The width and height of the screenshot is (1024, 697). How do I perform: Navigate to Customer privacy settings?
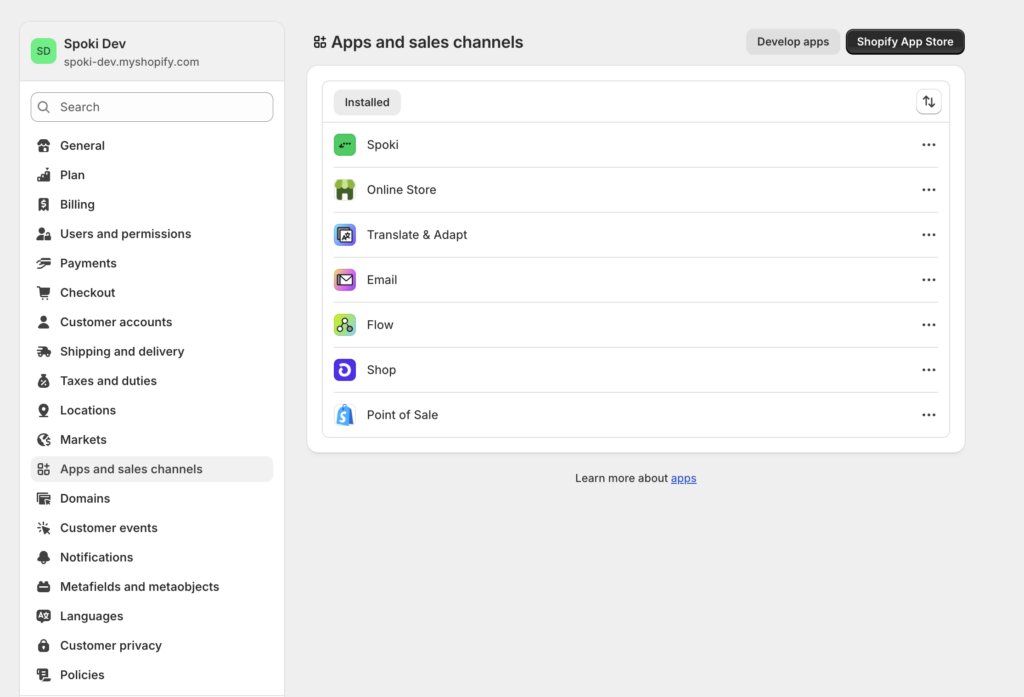pos(110,645)
